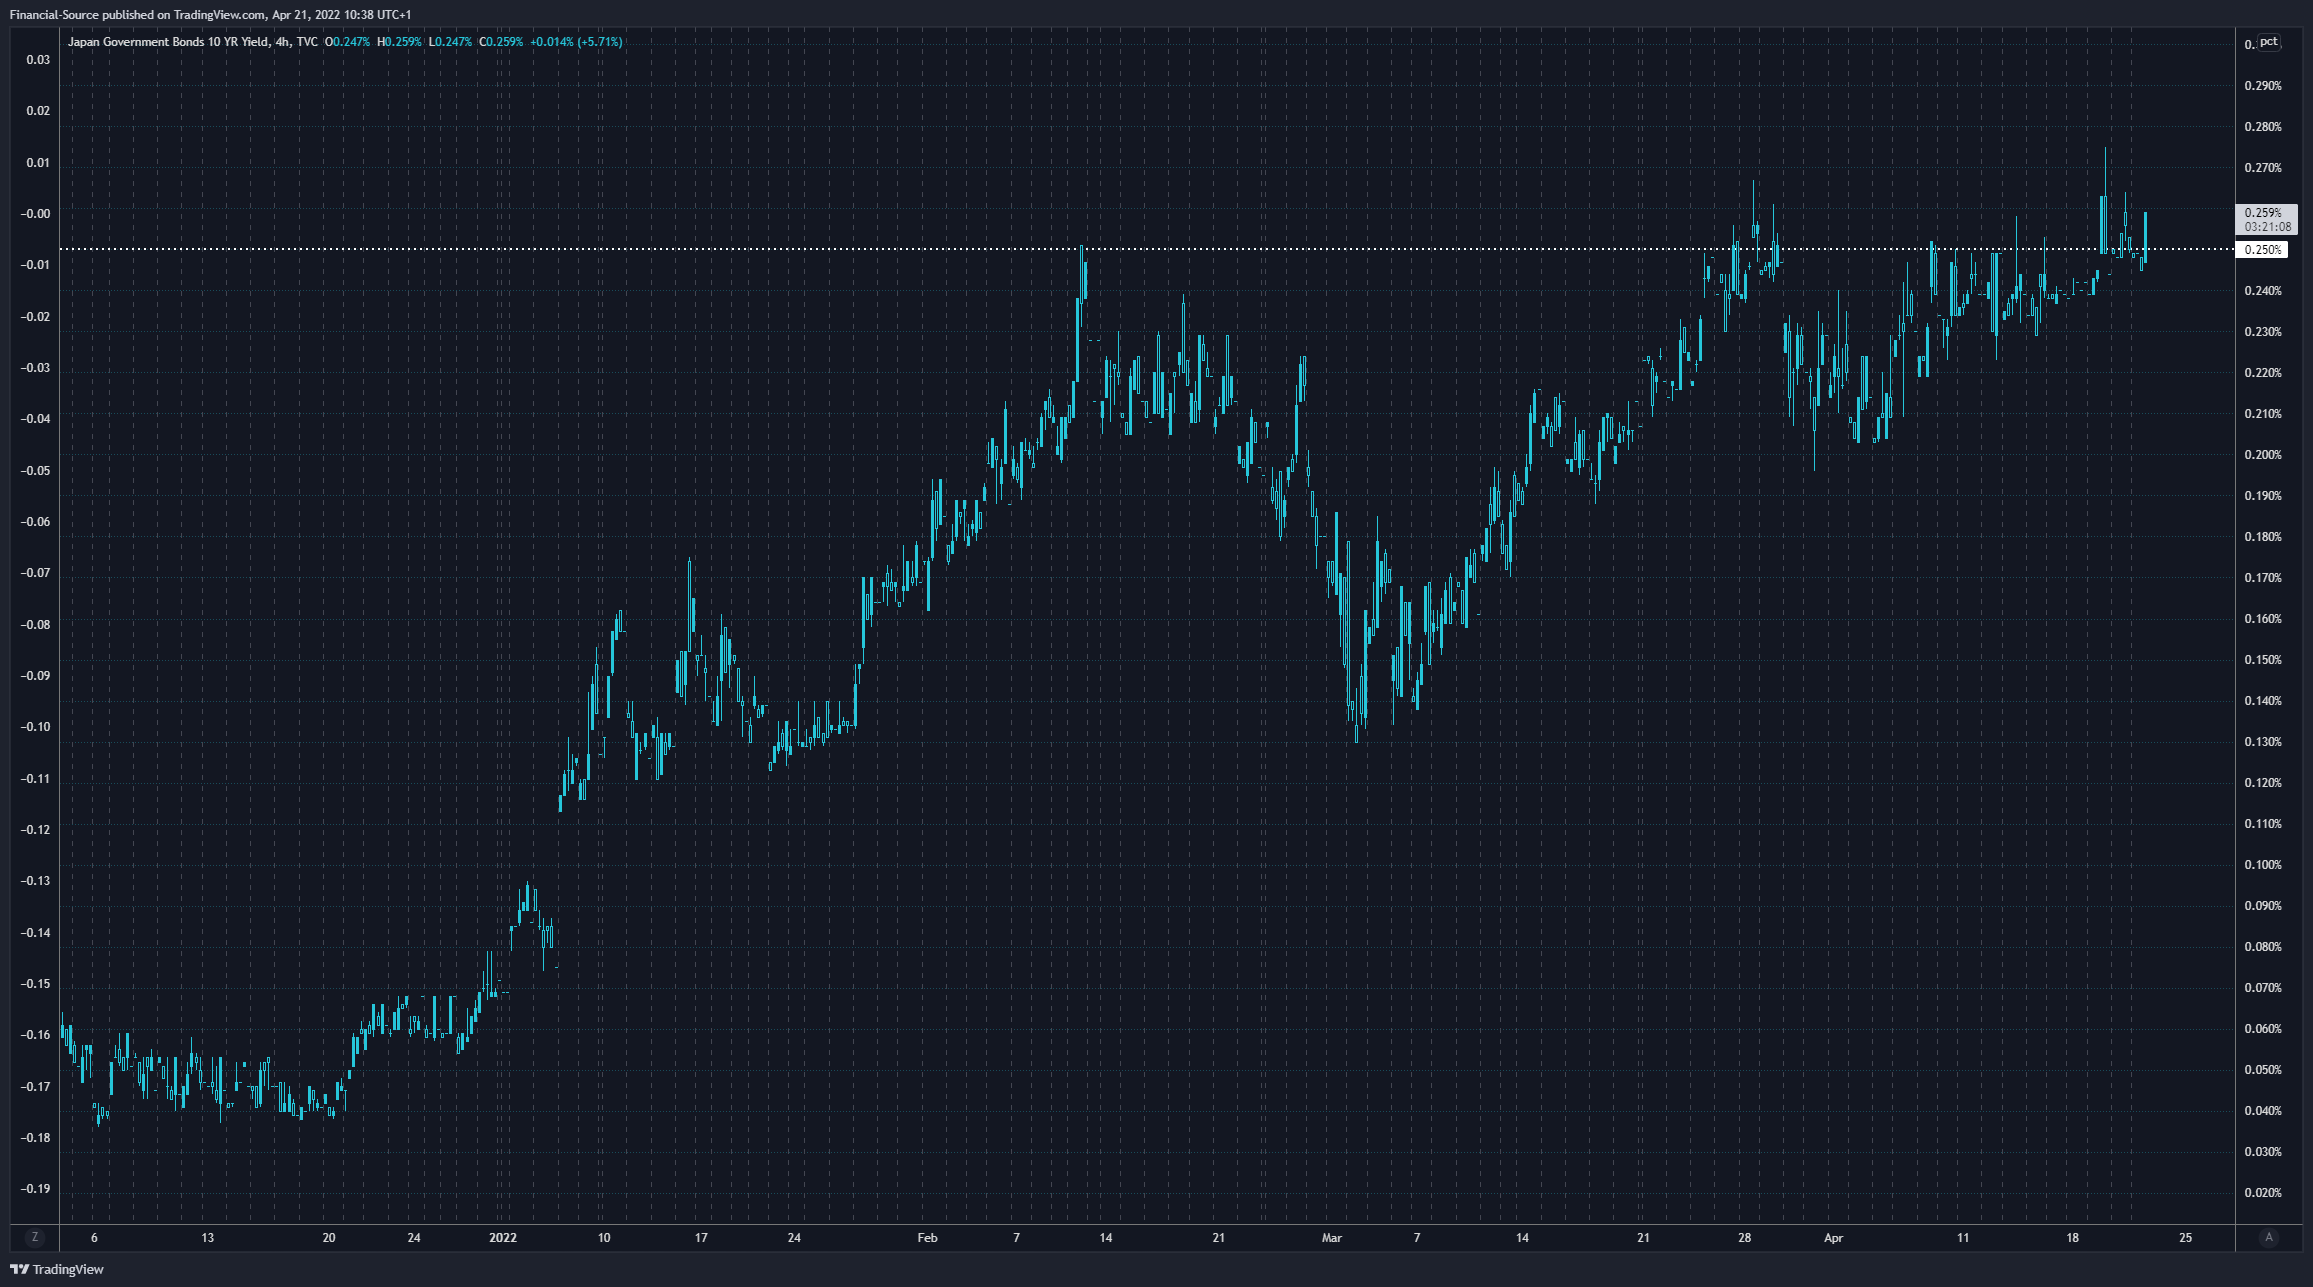Screen dimensions: 2313x1287
Task: Click the 0.200% tick on the right scale
Action: click(2263, 455)
